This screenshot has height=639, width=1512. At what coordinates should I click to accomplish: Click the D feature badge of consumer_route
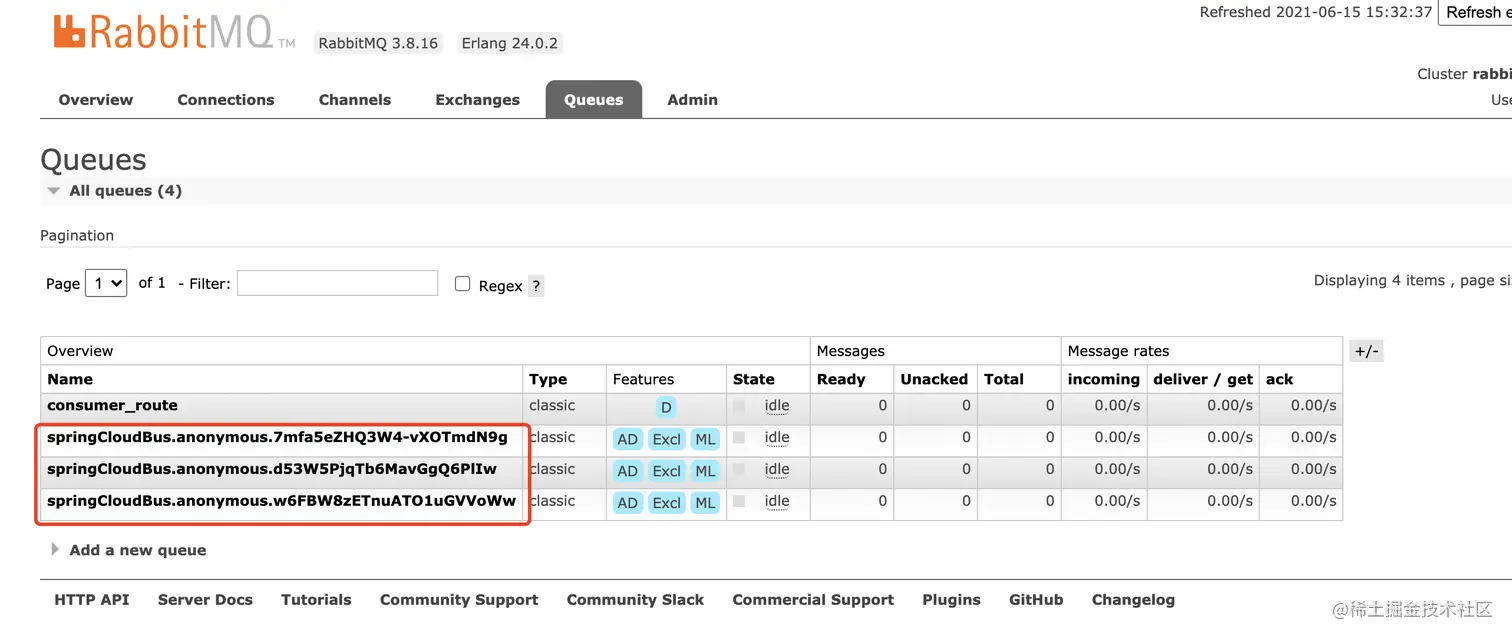[x=666, y=407]
